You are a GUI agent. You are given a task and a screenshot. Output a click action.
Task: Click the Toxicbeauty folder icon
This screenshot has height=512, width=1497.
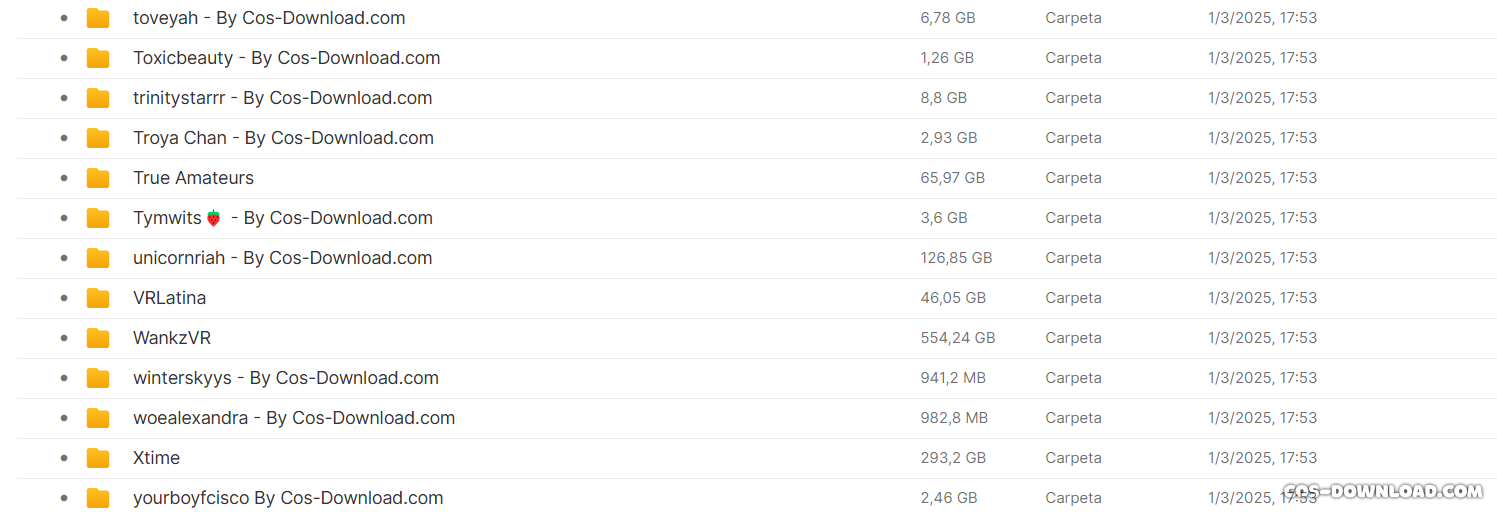click(x=98, y=58)
